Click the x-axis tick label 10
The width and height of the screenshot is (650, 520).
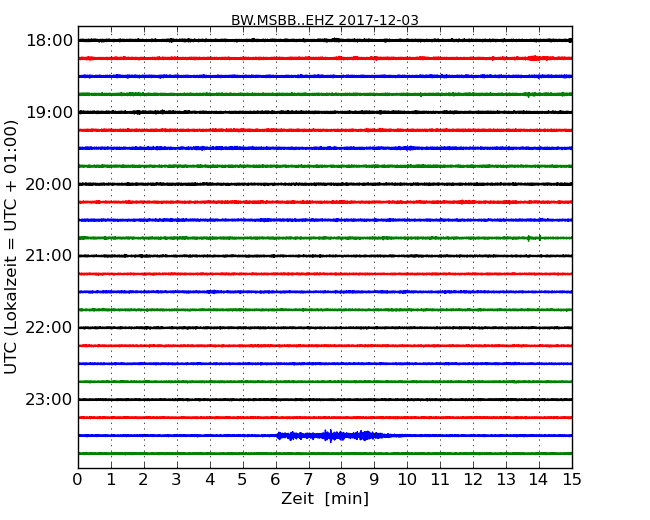click(x=407, y=479)
